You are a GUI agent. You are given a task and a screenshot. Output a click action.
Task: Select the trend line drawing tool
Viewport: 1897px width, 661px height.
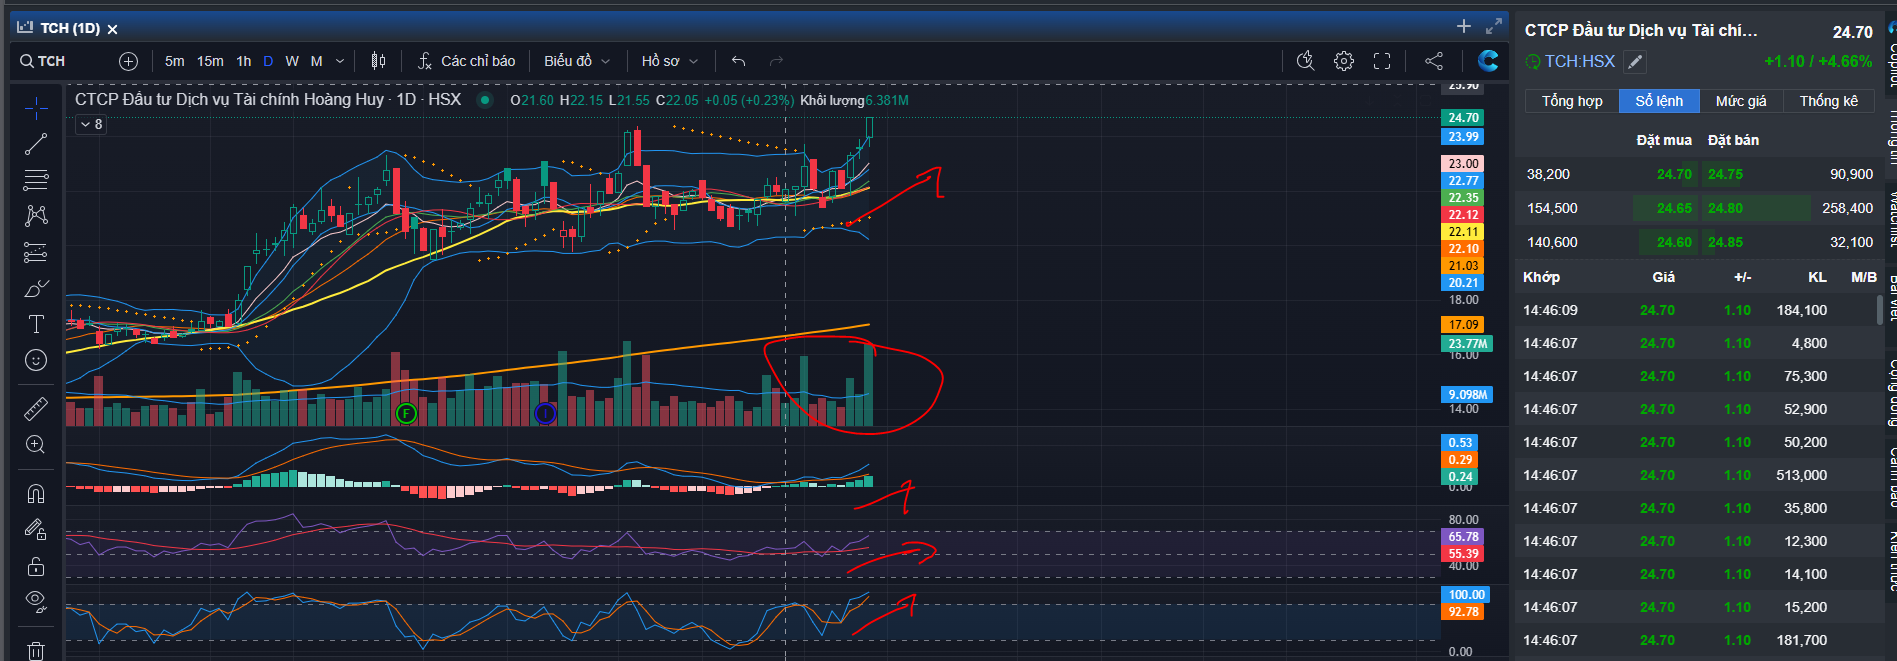36,144
